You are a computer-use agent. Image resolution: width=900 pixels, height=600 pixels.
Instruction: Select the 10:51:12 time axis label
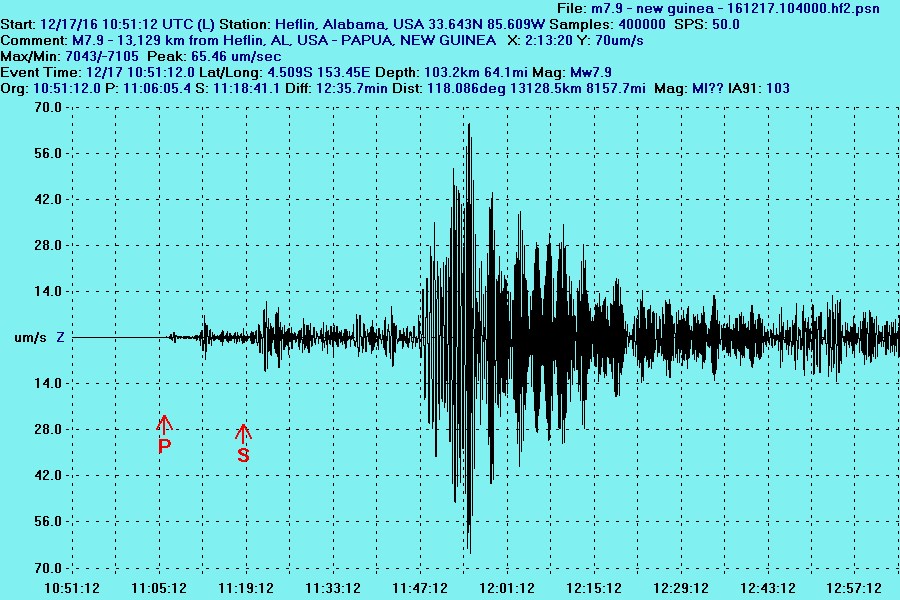pyautogui.click(x=72, y=589)
